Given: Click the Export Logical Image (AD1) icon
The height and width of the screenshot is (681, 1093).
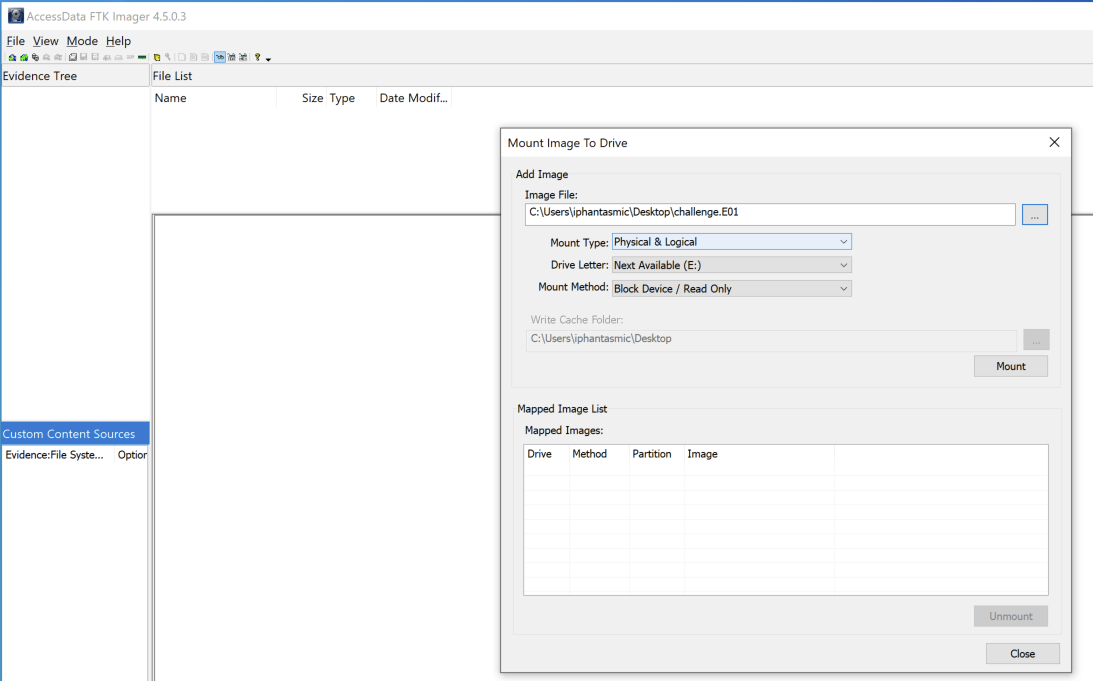Looking at the screenshot, I should tap(95, 57).
